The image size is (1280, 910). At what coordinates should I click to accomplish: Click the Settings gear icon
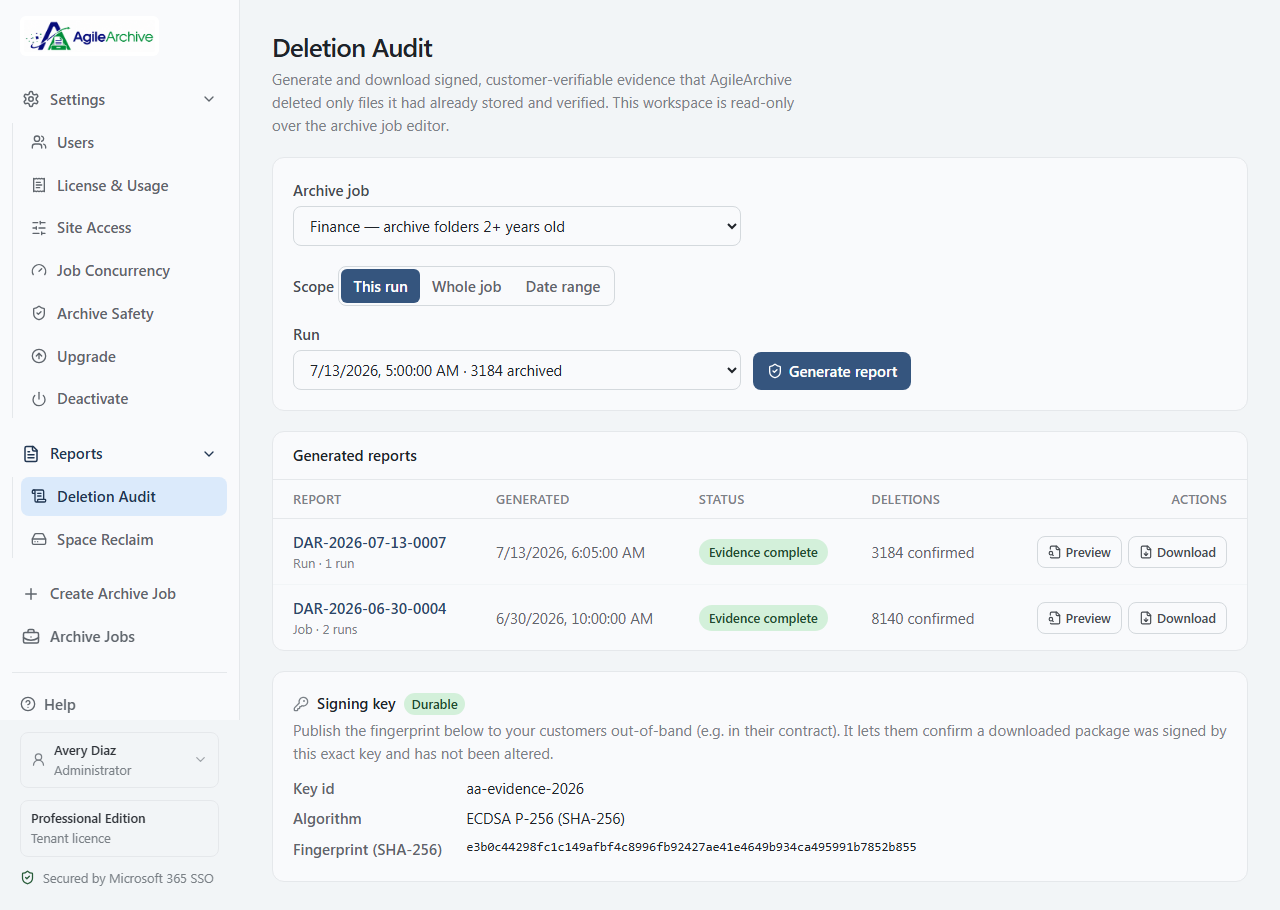point(31,100)
